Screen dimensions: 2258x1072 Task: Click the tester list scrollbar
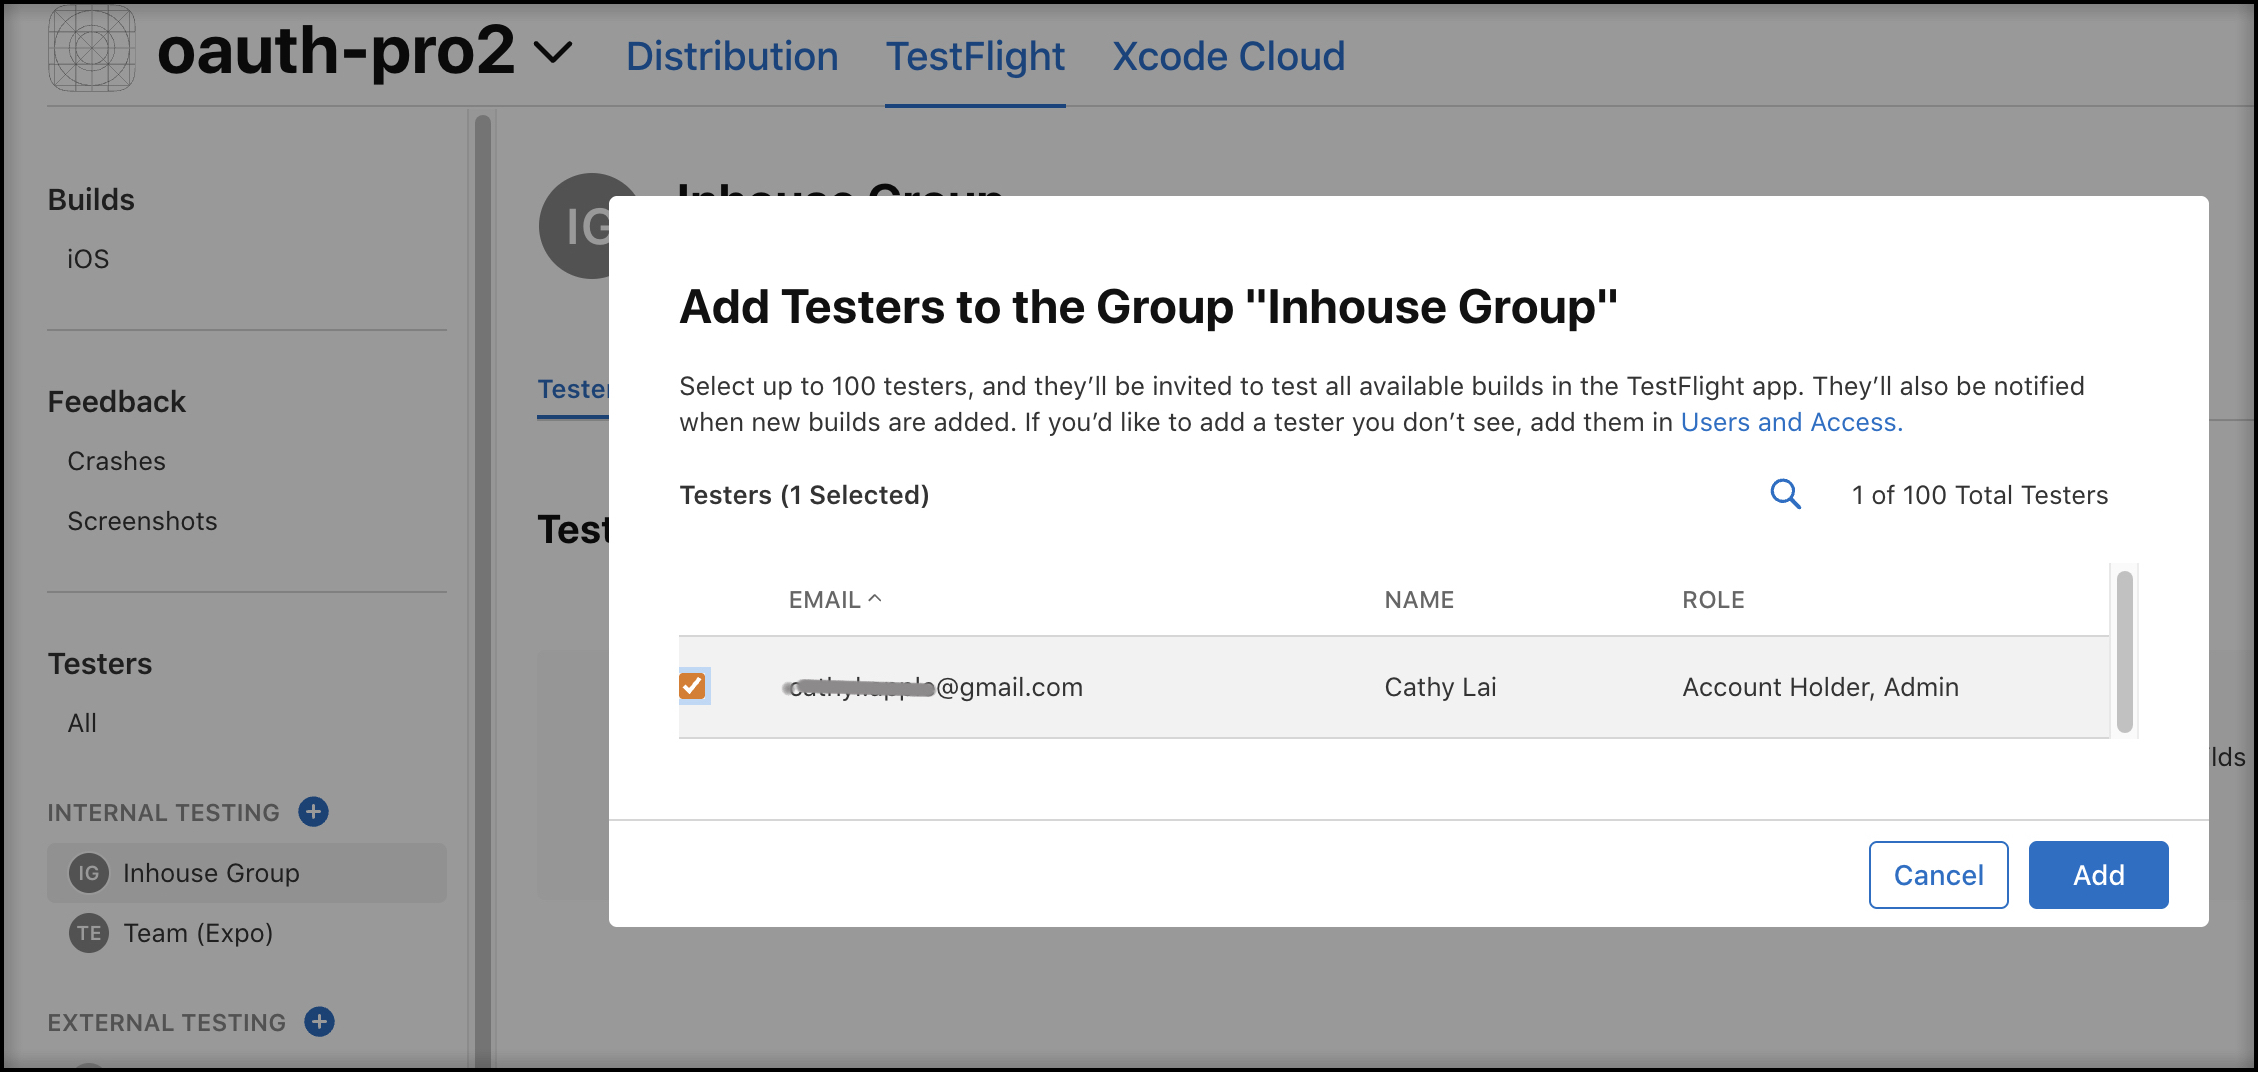[x=2125, y=650]
